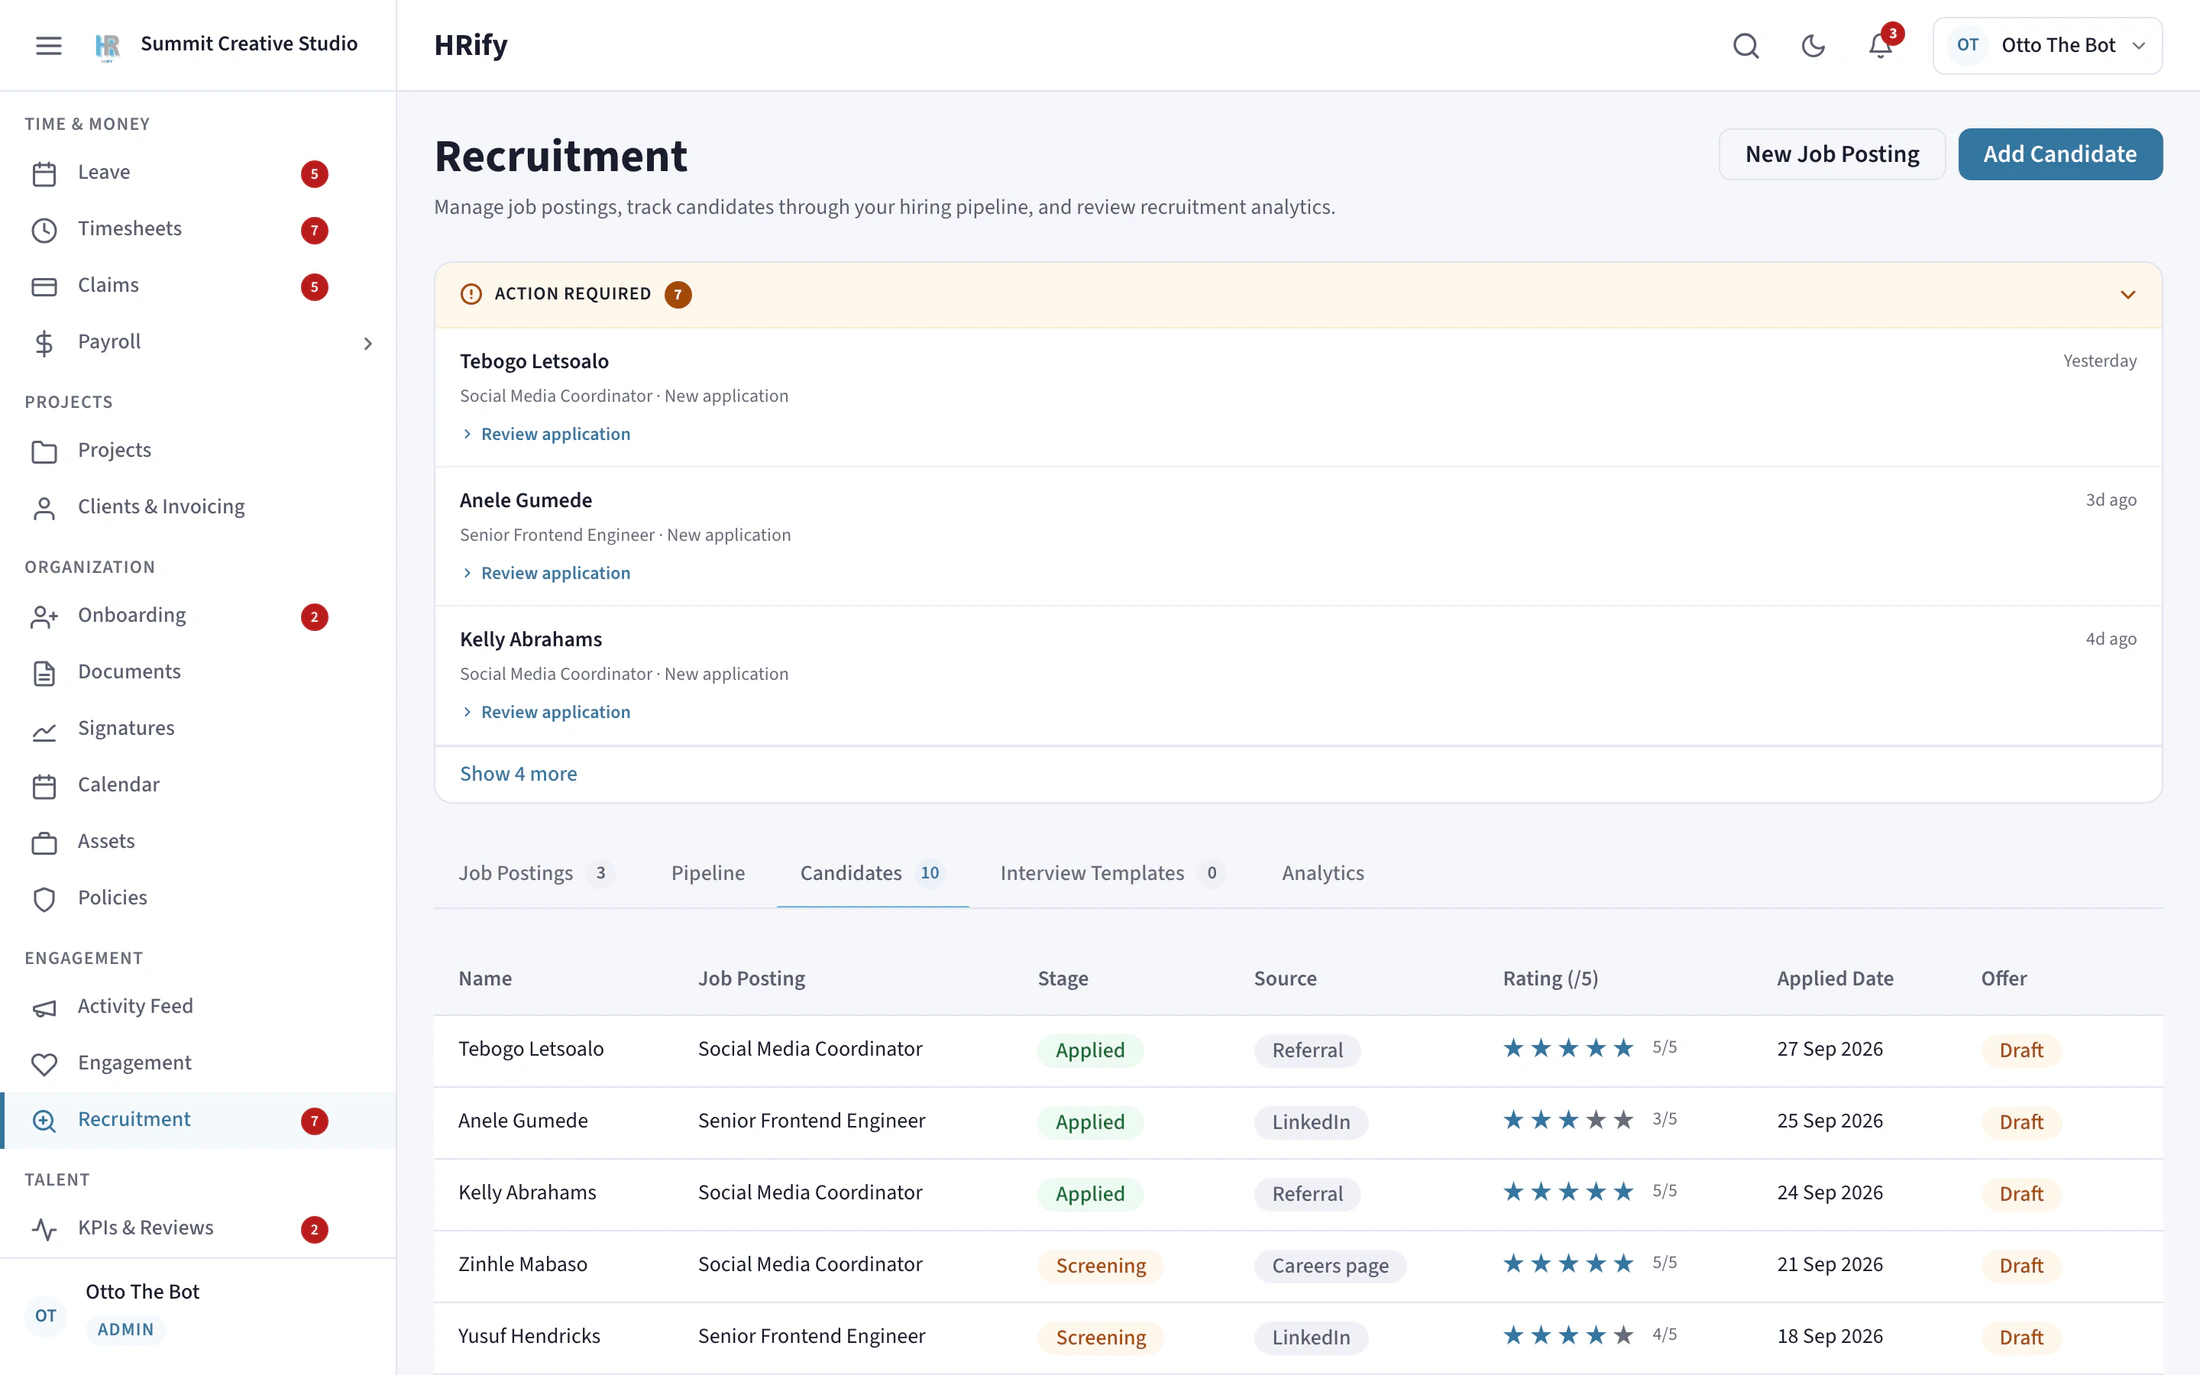Click the New Job Posting button
Viewport: 2200px width, 1375px height.
(x=1832, y=154)
